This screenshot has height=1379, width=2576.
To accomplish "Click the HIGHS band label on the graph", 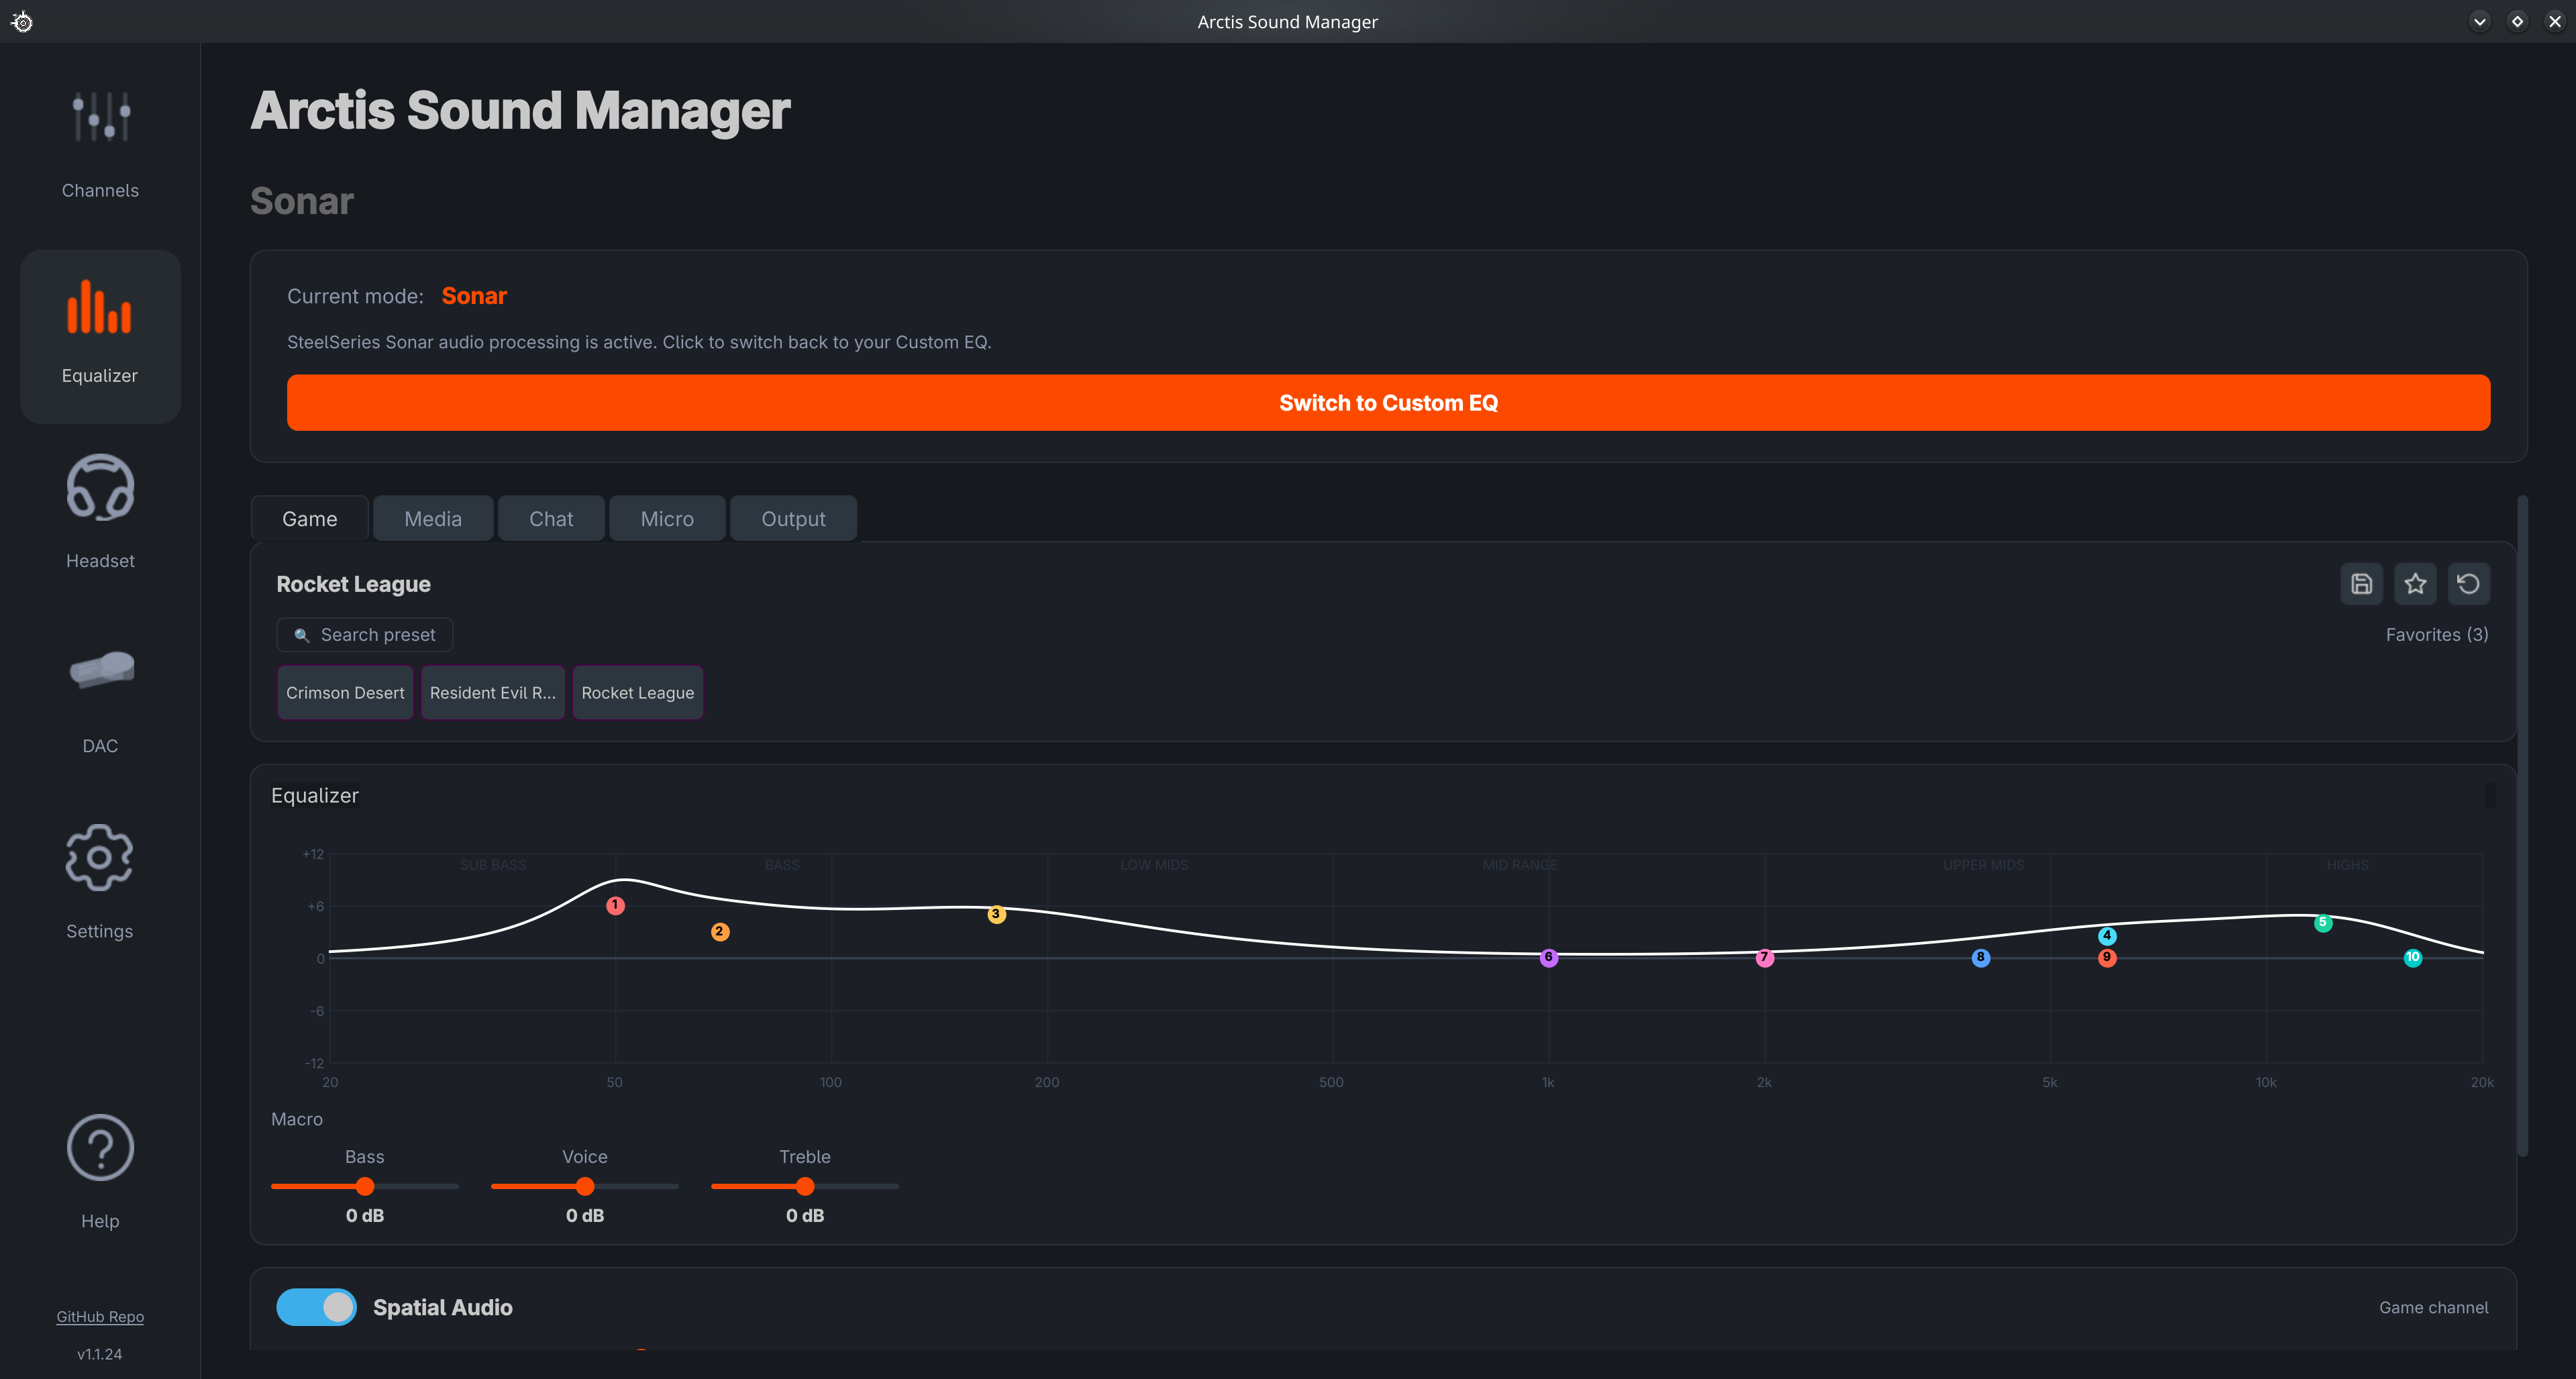I will (2347, 865).
